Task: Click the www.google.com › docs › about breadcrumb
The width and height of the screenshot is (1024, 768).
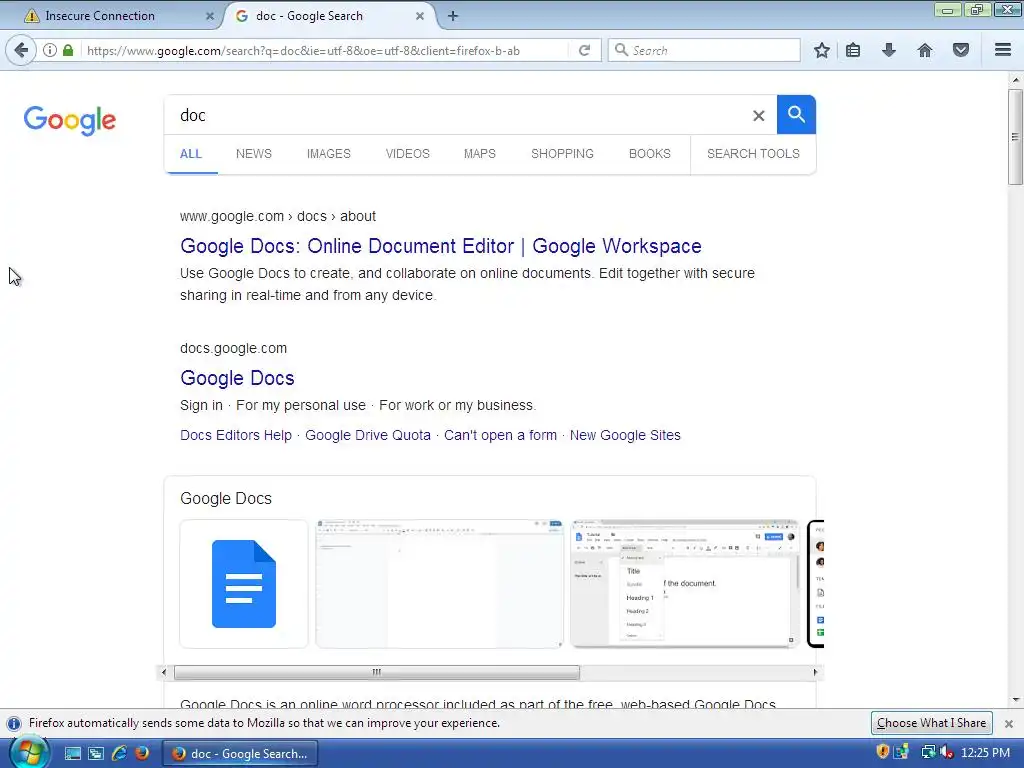Action: pyautogui.click(x=278, y=216)
